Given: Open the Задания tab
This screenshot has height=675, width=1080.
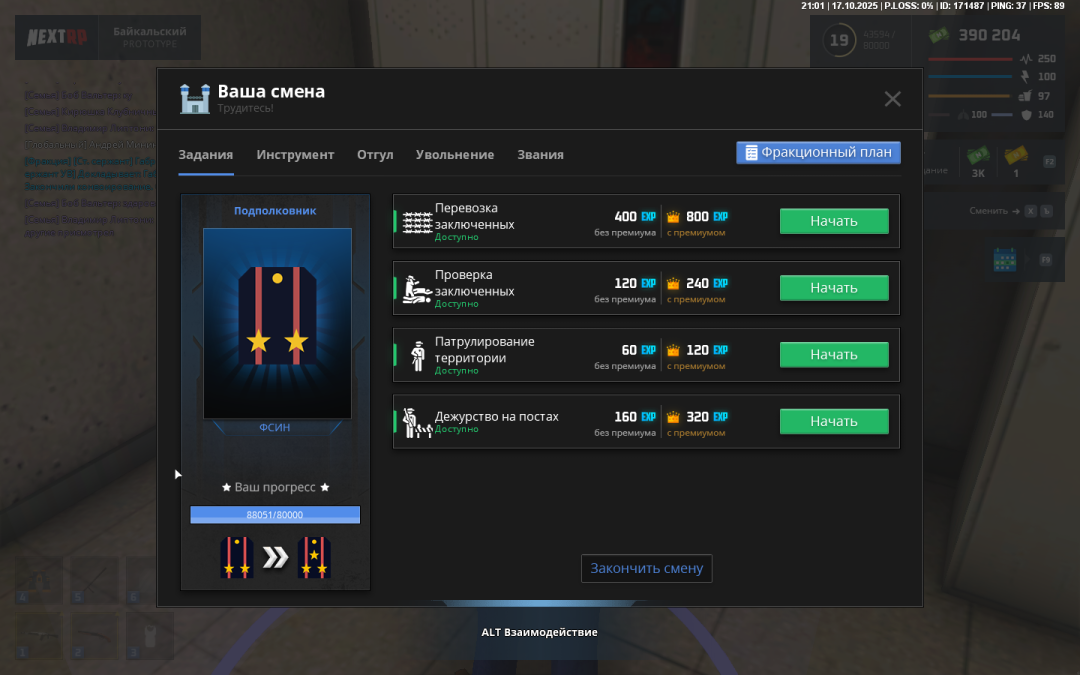Looking at the screenshot, I should pos(206,155).
